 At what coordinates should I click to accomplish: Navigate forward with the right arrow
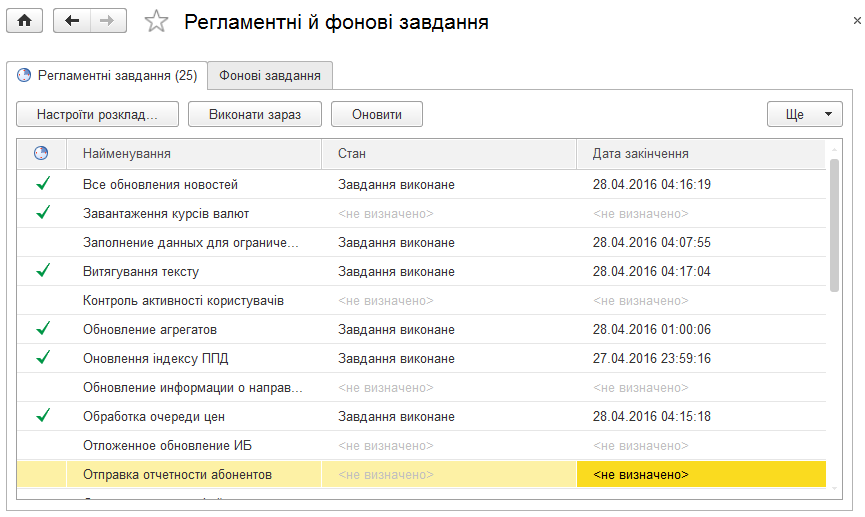108,21
